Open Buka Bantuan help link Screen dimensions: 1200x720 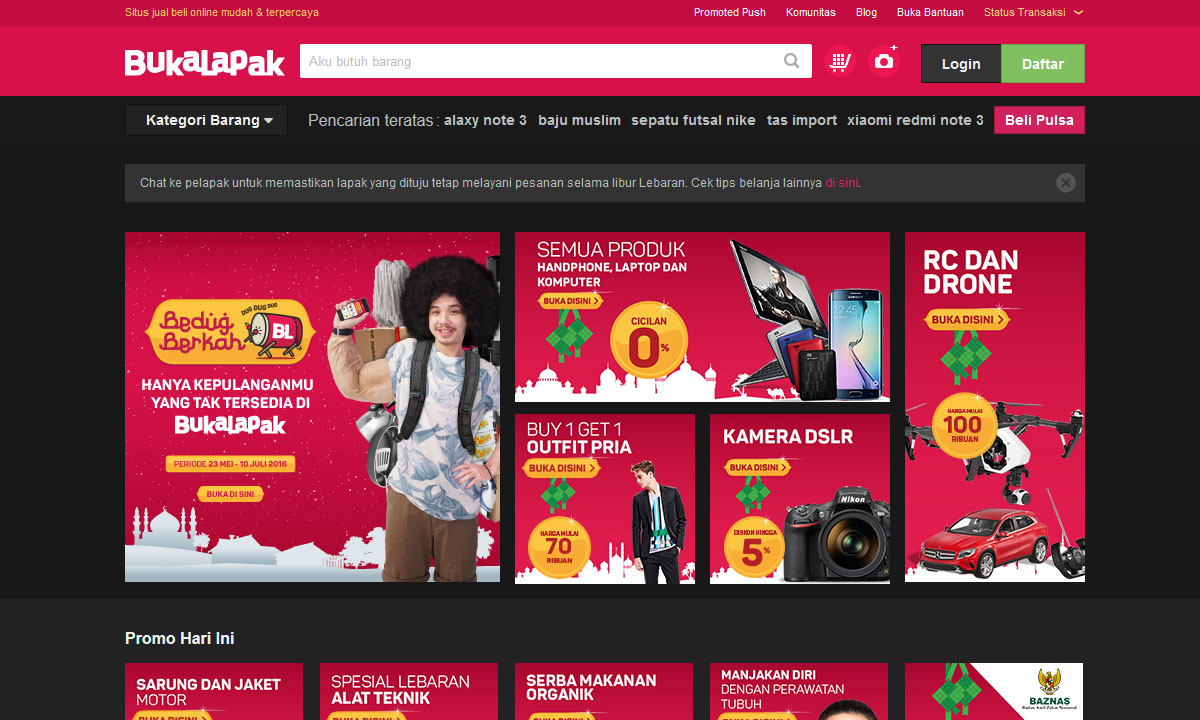[930, 12]
